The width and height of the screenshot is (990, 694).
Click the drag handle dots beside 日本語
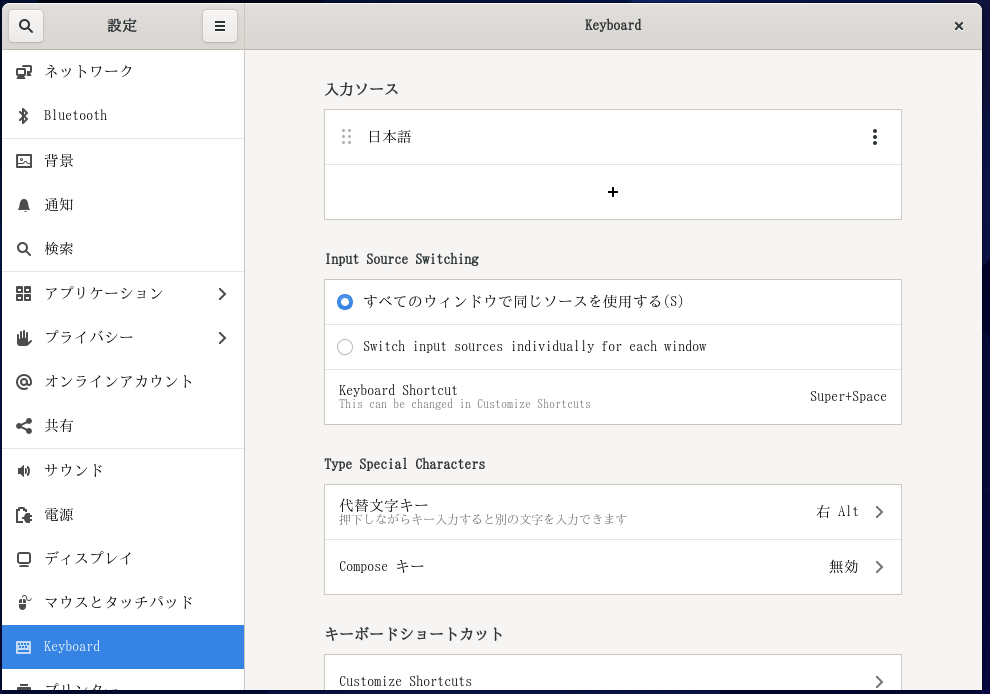[x=346, y=137]
